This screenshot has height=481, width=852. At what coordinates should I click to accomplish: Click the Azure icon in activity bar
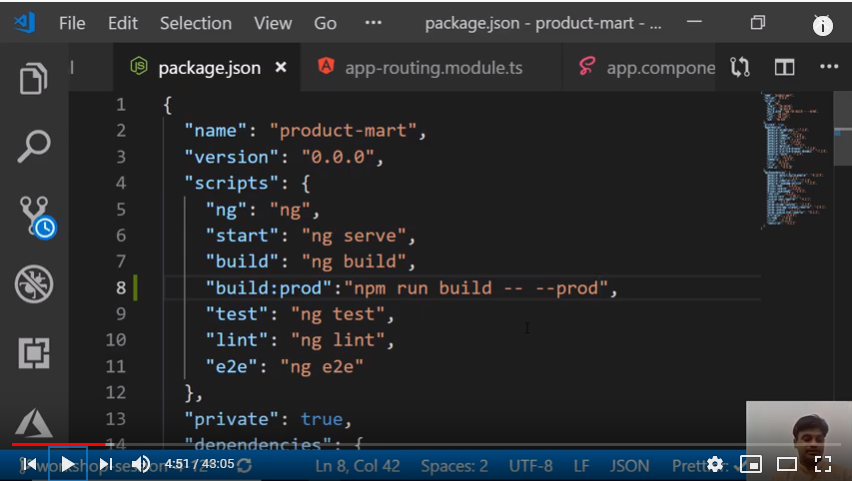pyautogui.click(x=34, y=422)
